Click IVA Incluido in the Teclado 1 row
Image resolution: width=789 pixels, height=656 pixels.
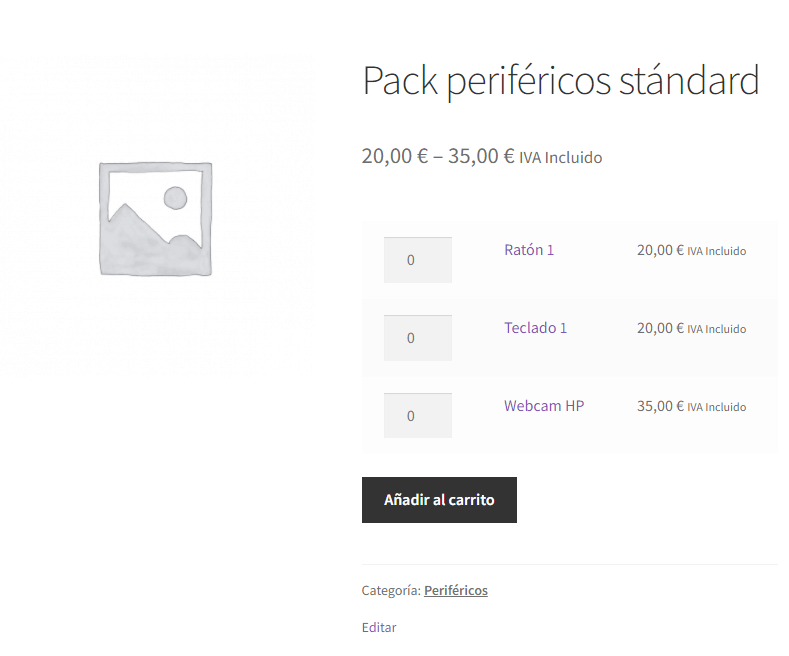(x=717, y=329)
